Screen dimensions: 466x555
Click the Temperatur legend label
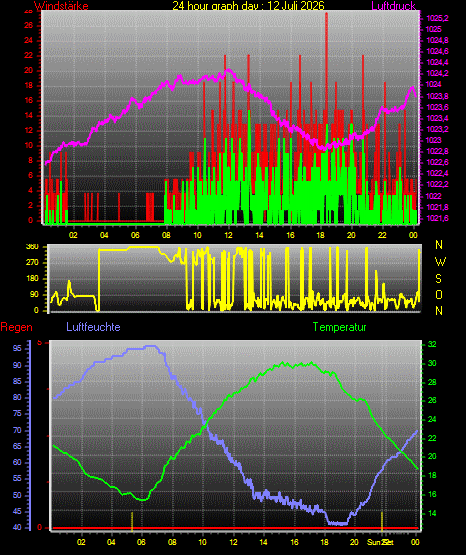[x=339, y=326]
